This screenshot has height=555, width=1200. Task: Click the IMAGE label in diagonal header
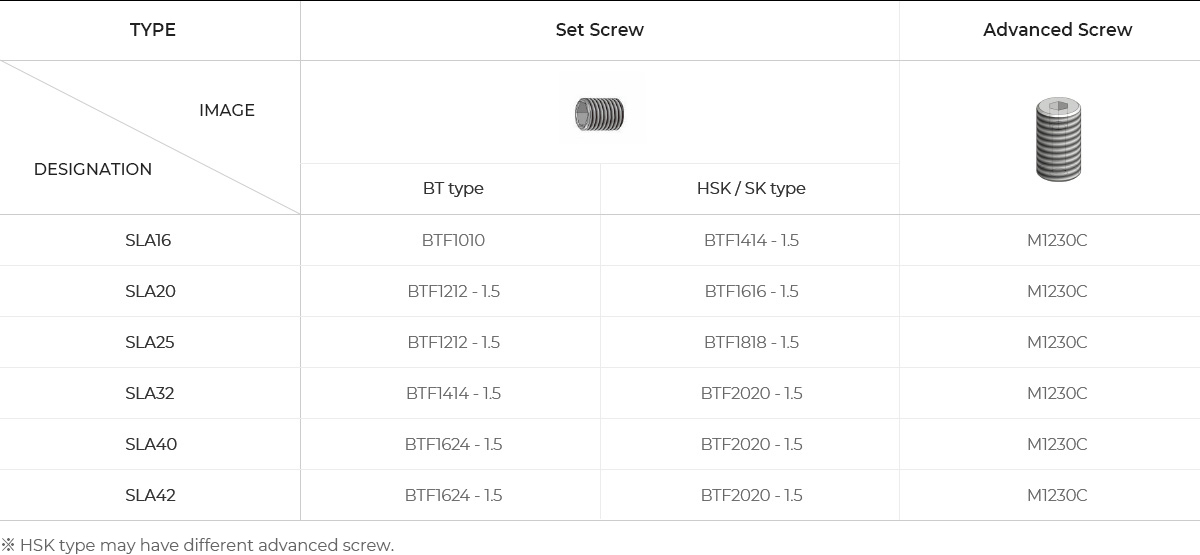[227, 110]
